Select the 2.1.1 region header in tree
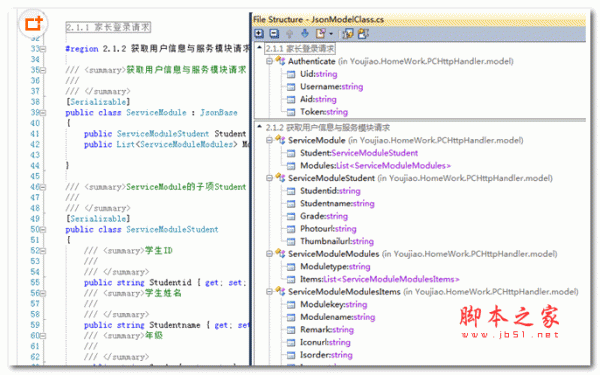The width and height of the screenshot is (600, 375). 300,49
